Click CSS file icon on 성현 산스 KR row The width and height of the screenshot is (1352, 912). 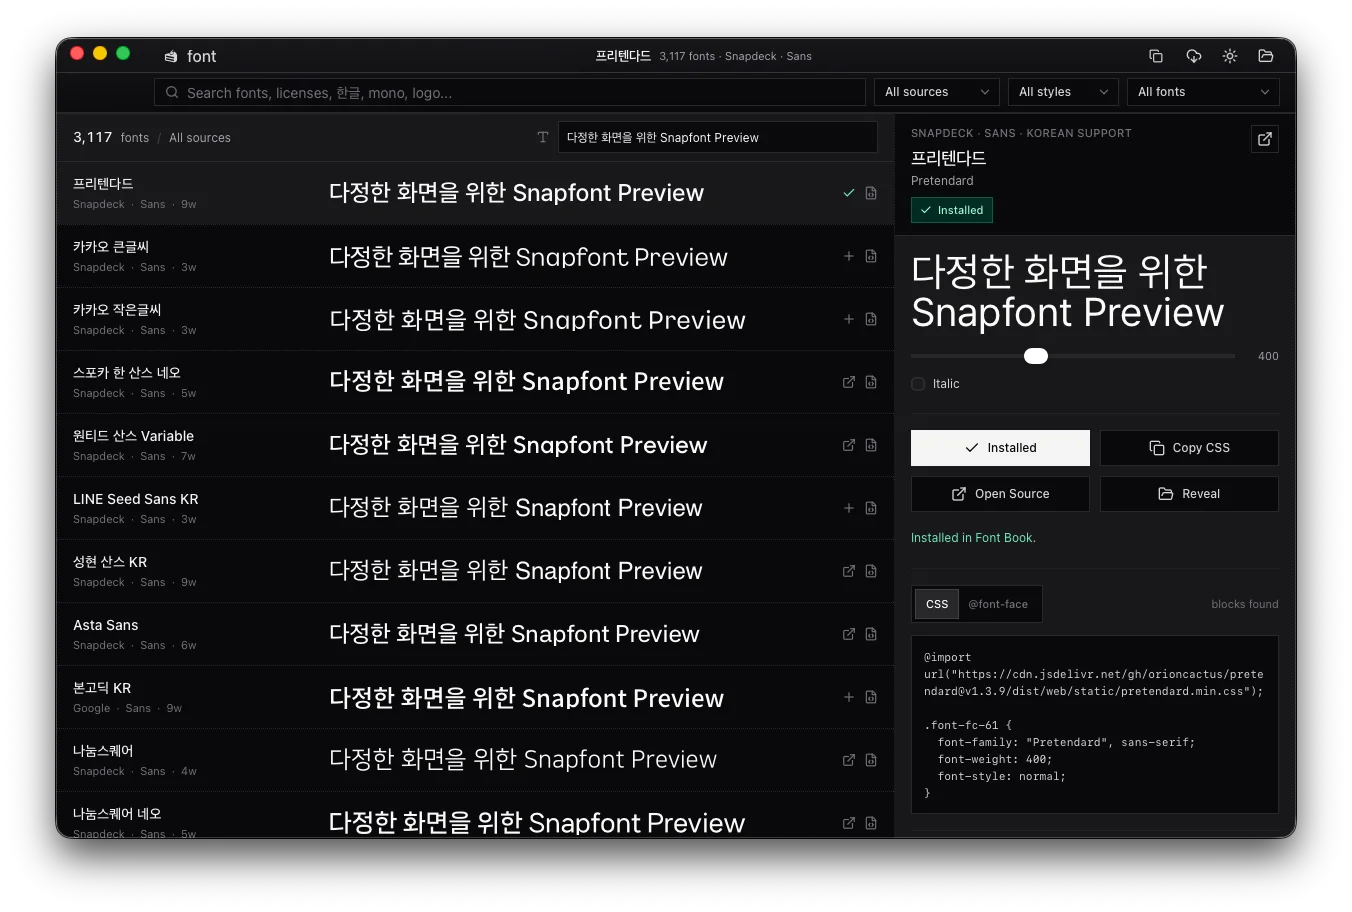coord(871,571)
